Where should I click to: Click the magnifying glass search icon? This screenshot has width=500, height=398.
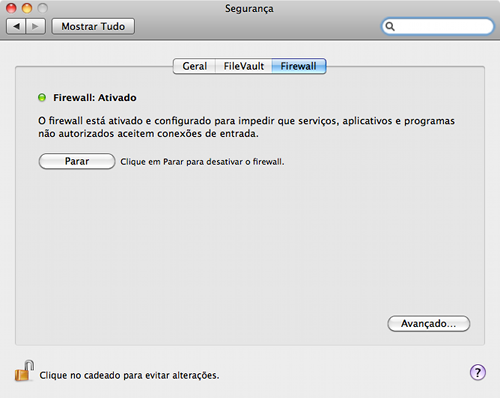tap(390, 26)
